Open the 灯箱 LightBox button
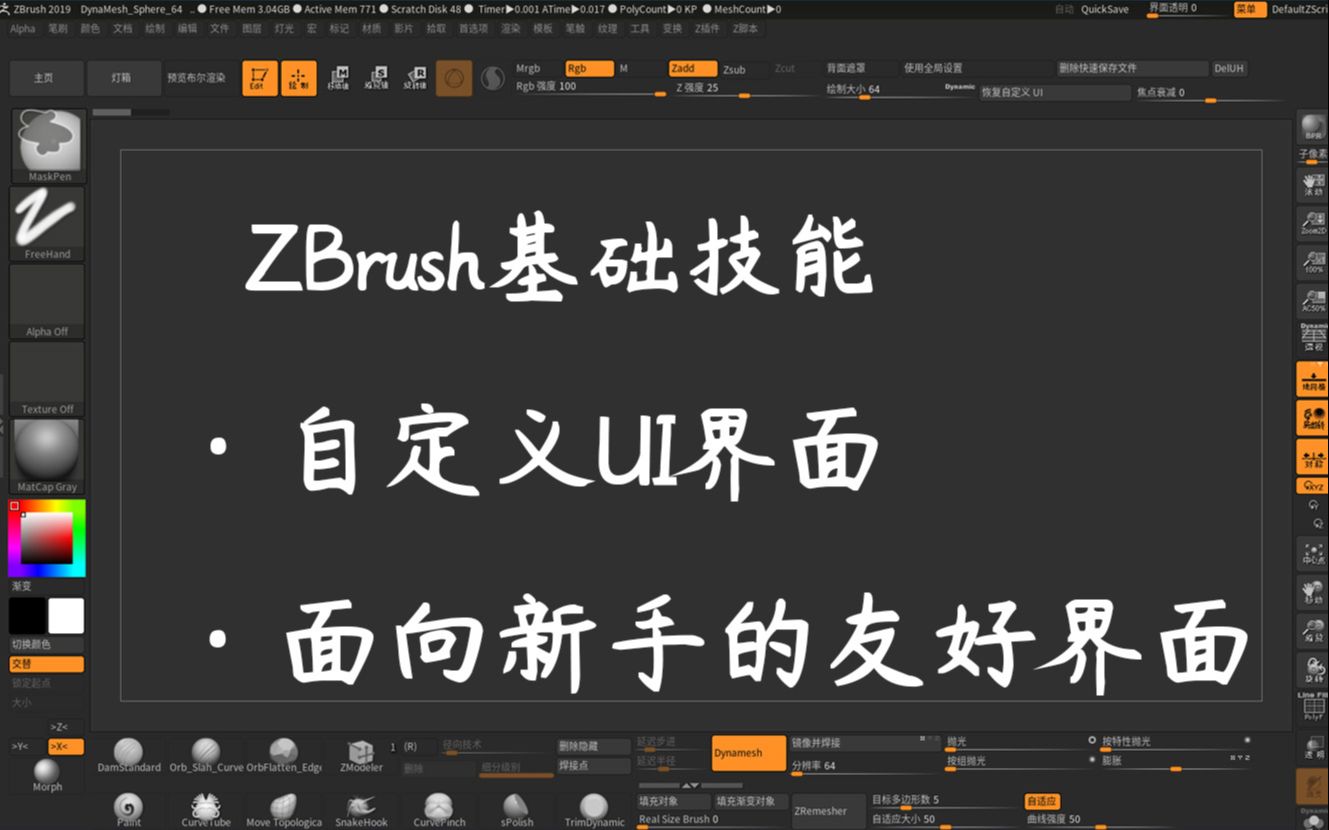The width and height of the screenshot is (1329, 830). (x=122, y=78)
